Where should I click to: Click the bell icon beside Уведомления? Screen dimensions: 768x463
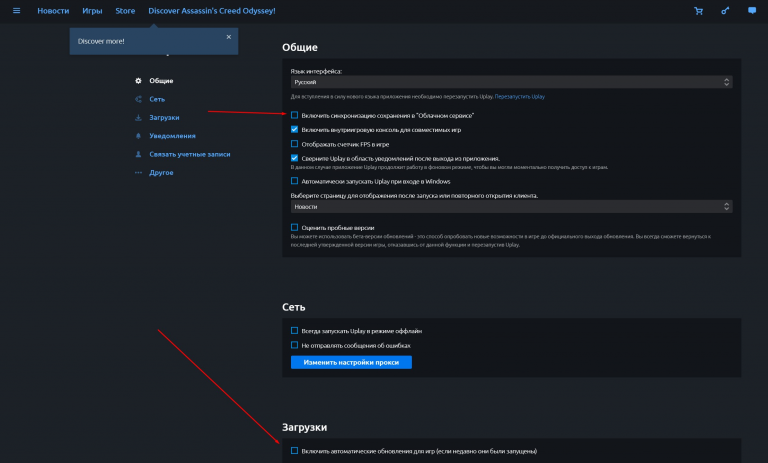pyautogui.click(x=138, y=136)
